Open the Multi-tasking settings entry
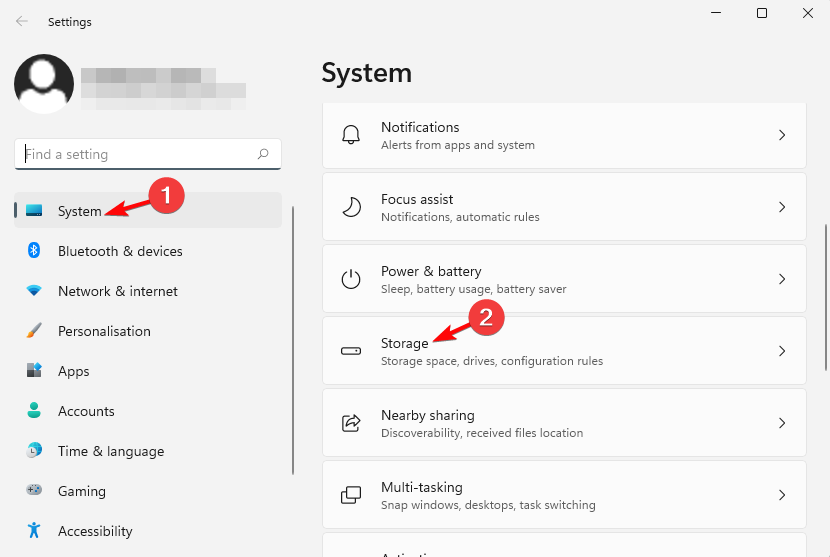This screenshot has width=830, height=557. 563,495
